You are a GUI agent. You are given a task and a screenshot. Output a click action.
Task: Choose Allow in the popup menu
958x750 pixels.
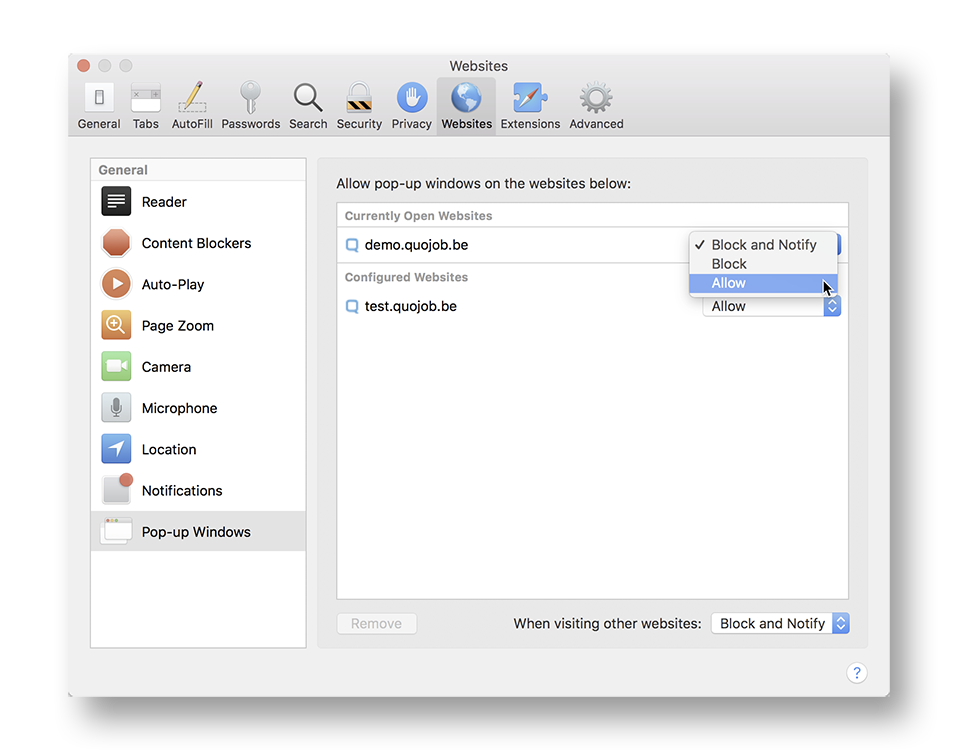click(x=763, y=283)
